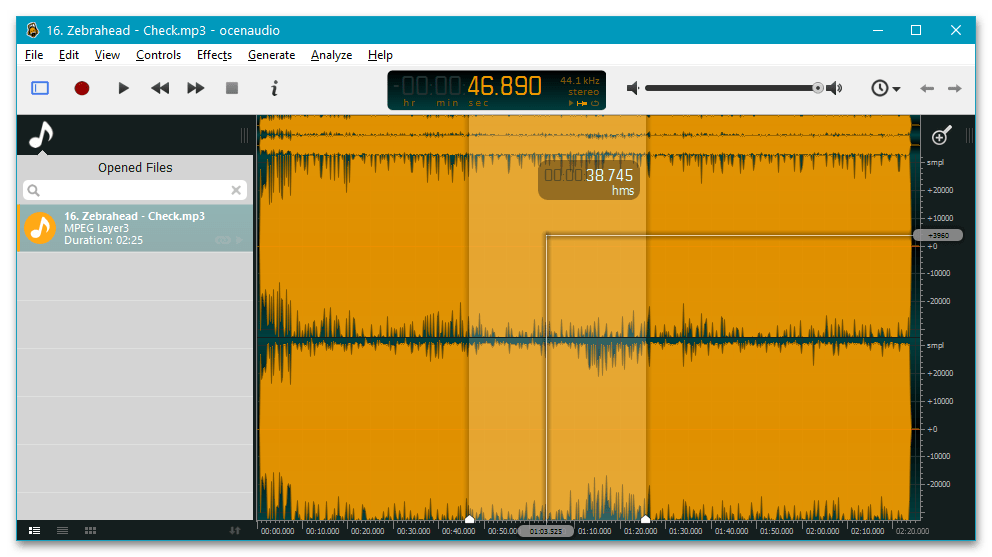Screen dimensions: 992x557
Task: Click the link icon in file entry row
Action: coord(223,240)
